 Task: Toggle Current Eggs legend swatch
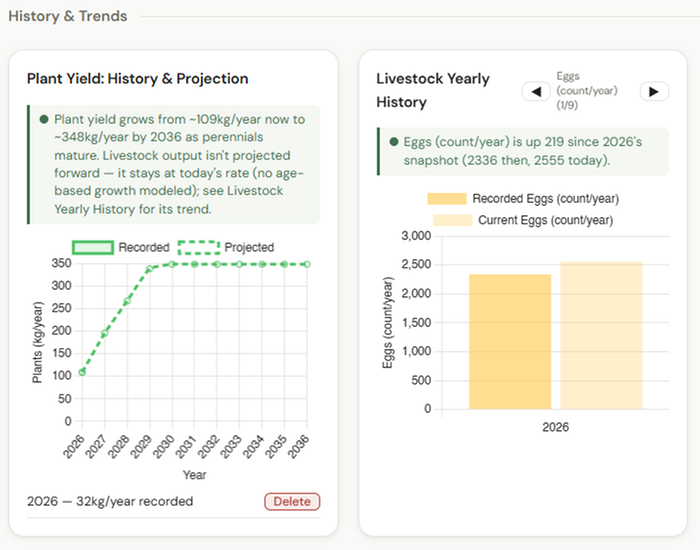coord(452,220)
